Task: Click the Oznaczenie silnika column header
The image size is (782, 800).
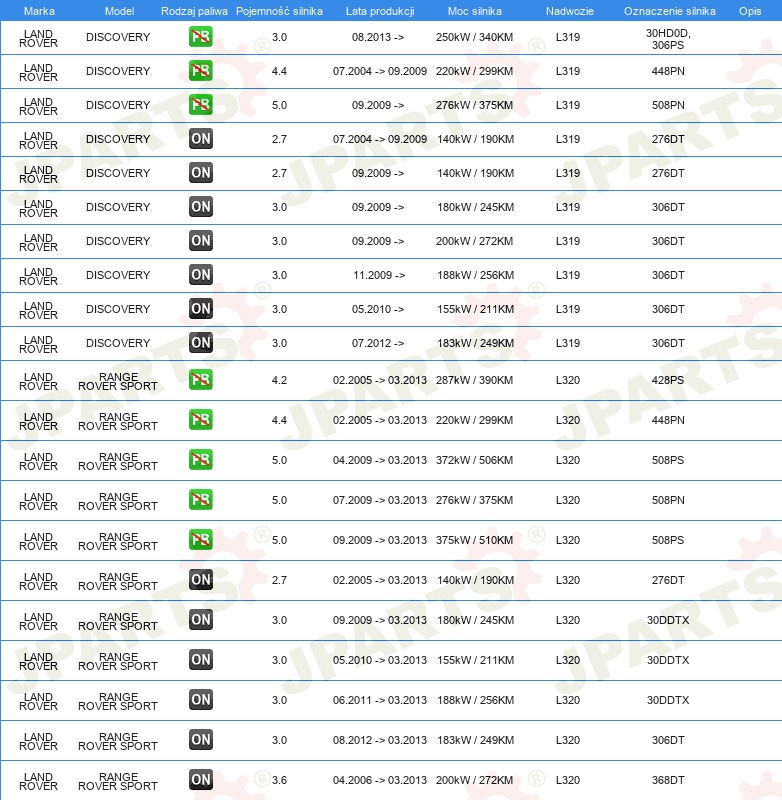Action: [x=669, y=10]
